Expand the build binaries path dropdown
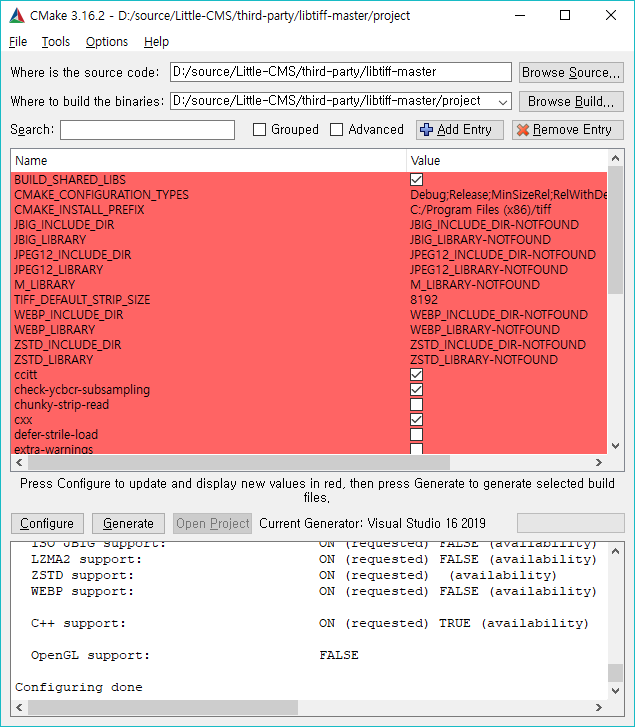 coord(503,102)
